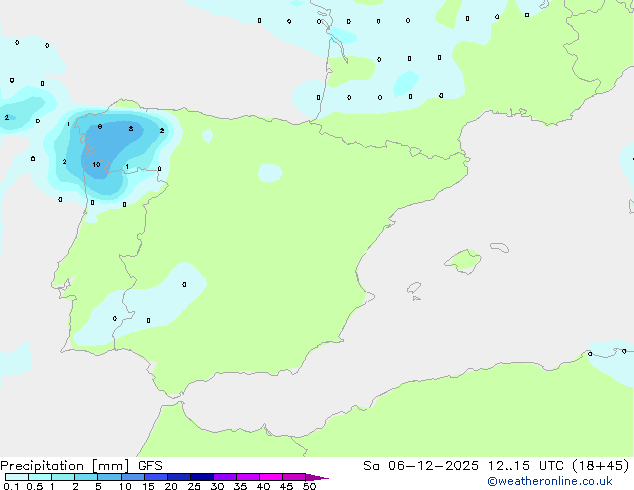Image resolution: width=634 pixels, height=490 pixels.
Task: Click the "Sa 06-12-2025" date text
Action: [421, 466]
